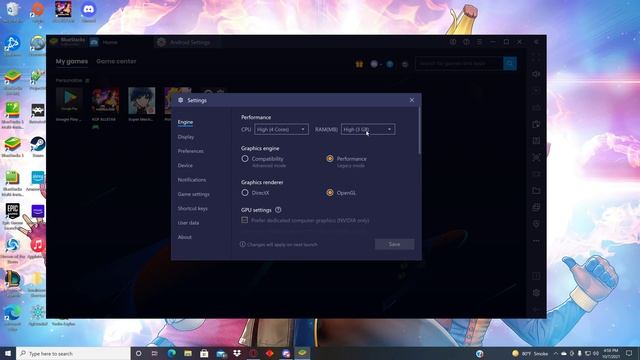The width and height of the screenshot is (640, 360).
Task: Click the folder icon in BlueStacks sidebar
Action: tap(536, 191)
